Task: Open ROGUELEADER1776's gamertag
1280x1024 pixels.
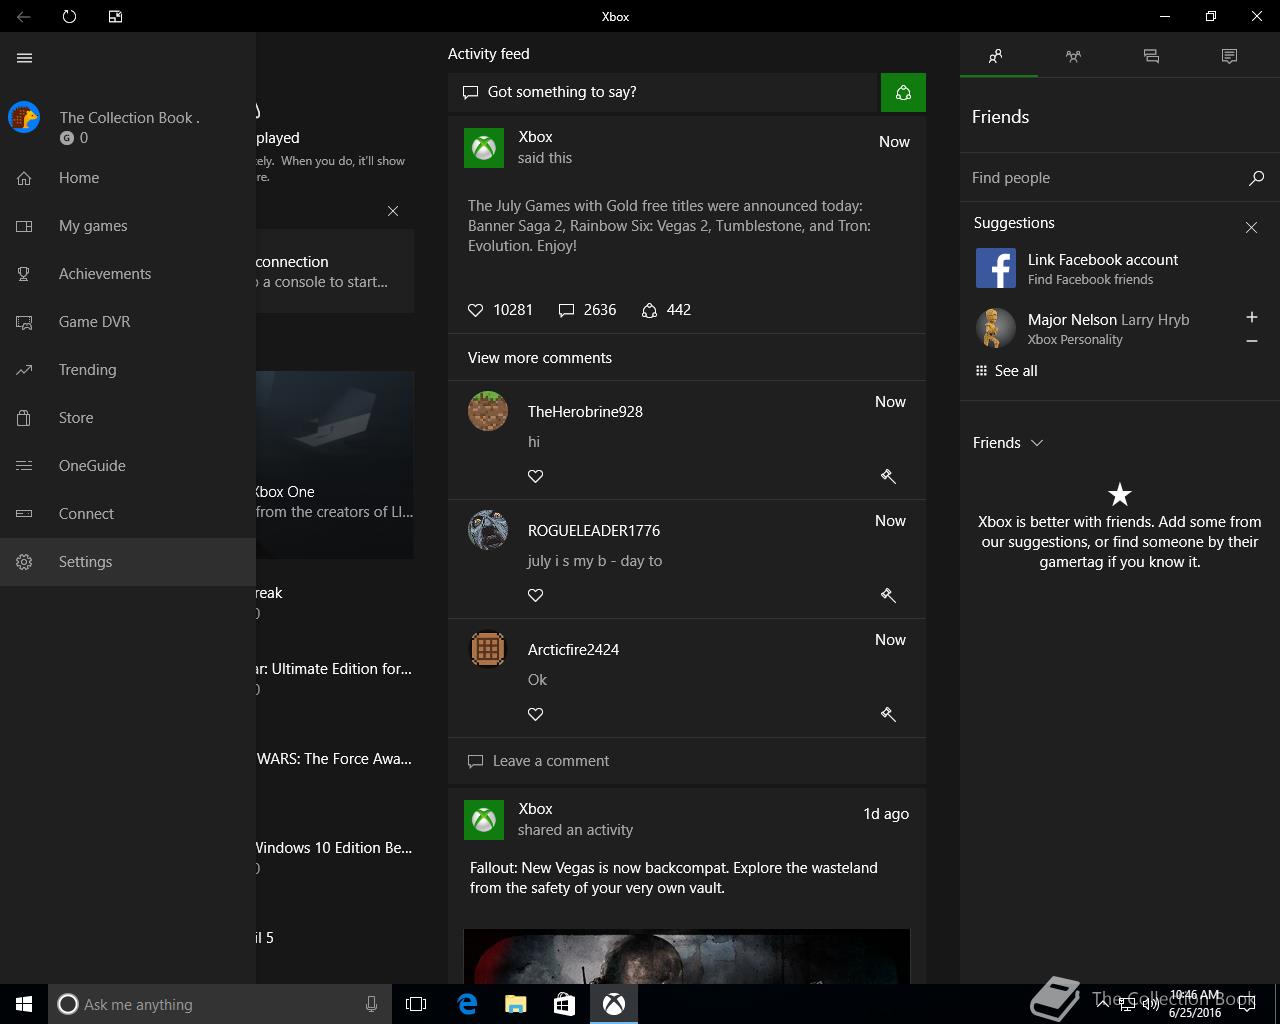Action: 594,531
